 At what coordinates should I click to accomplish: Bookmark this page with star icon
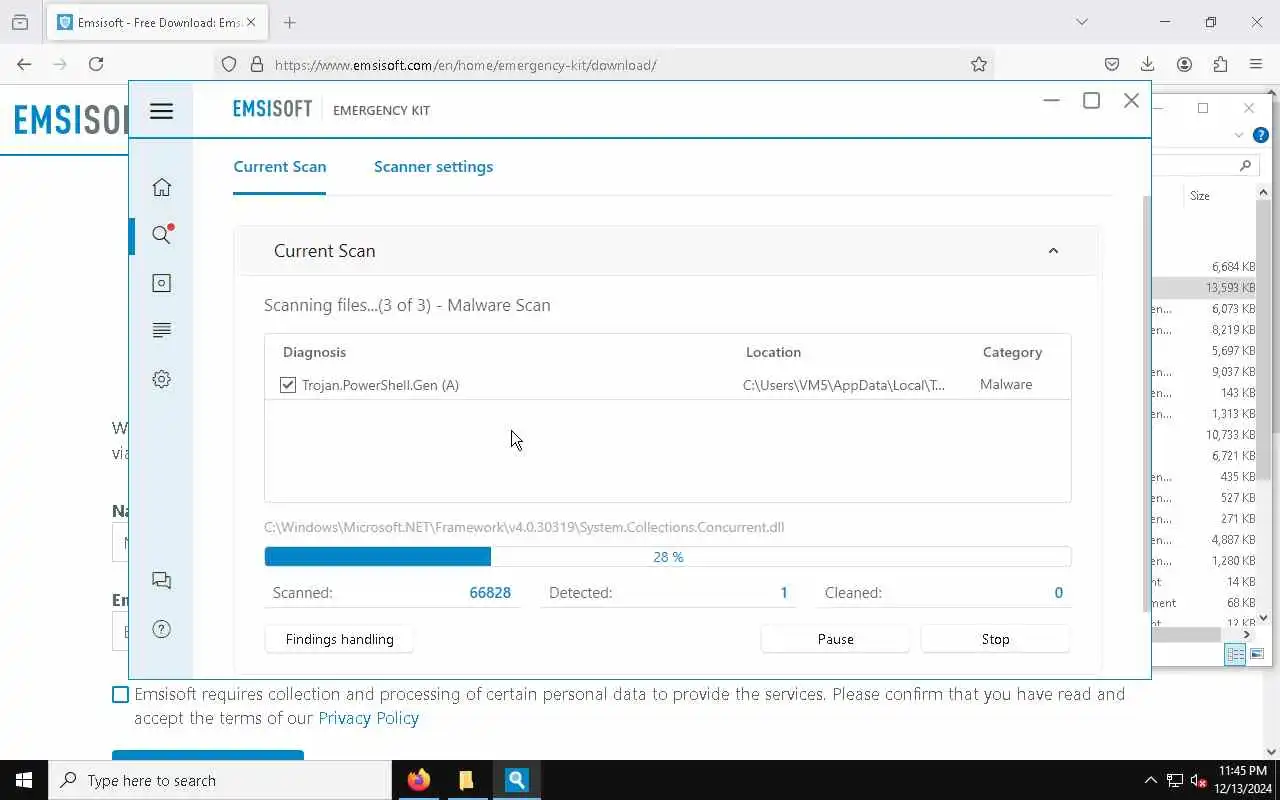979,64
